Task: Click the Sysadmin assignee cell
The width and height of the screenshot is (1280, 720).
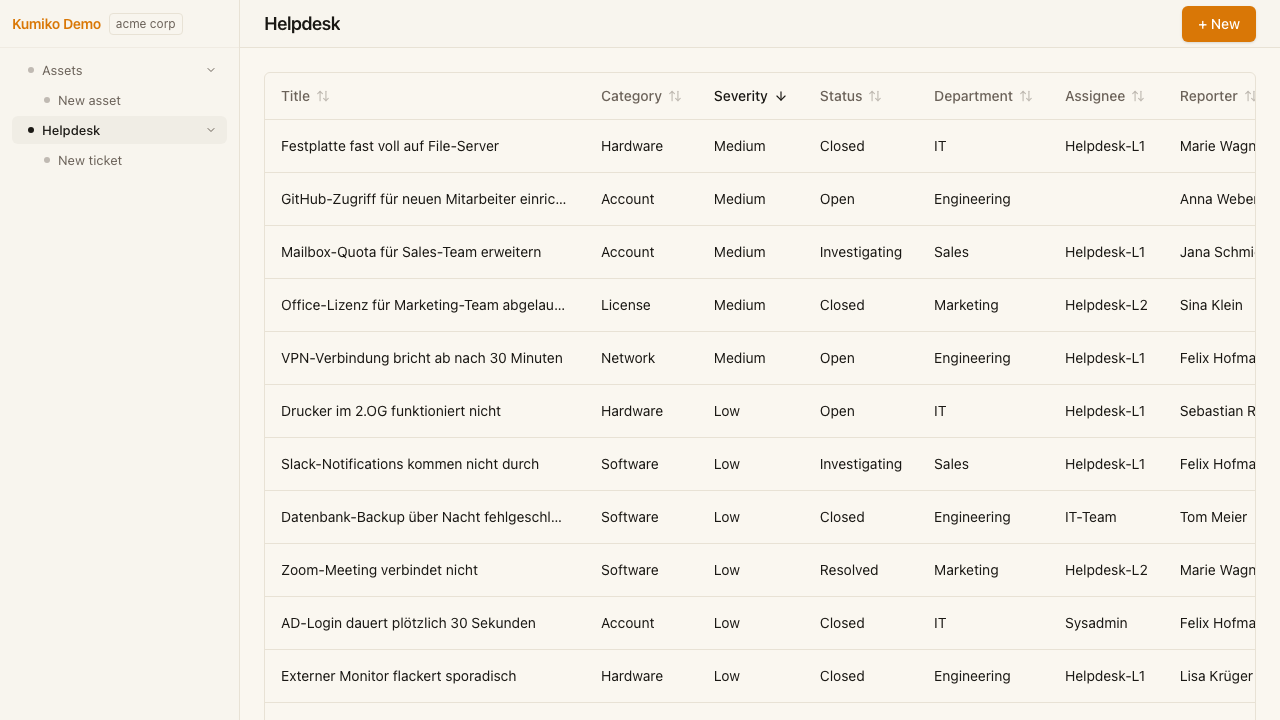Action: [1096, 623]
